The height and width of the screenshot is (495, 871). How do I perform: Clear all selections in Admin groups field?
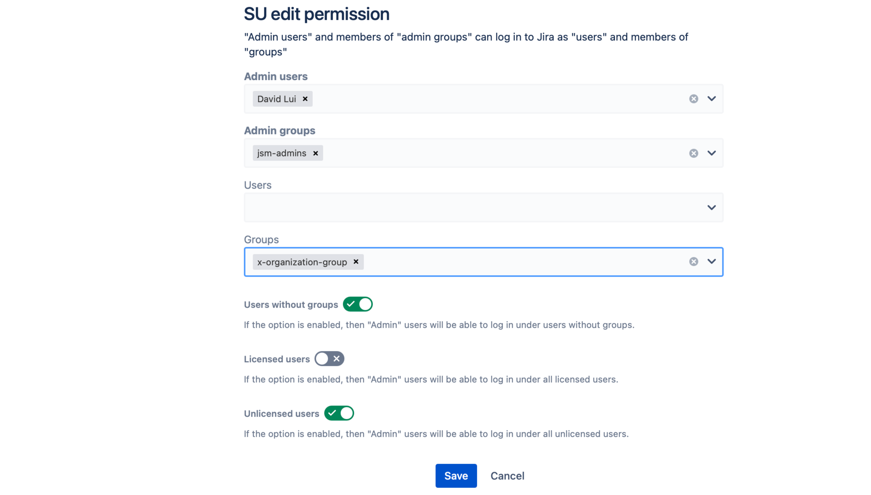tap(693, 153)
